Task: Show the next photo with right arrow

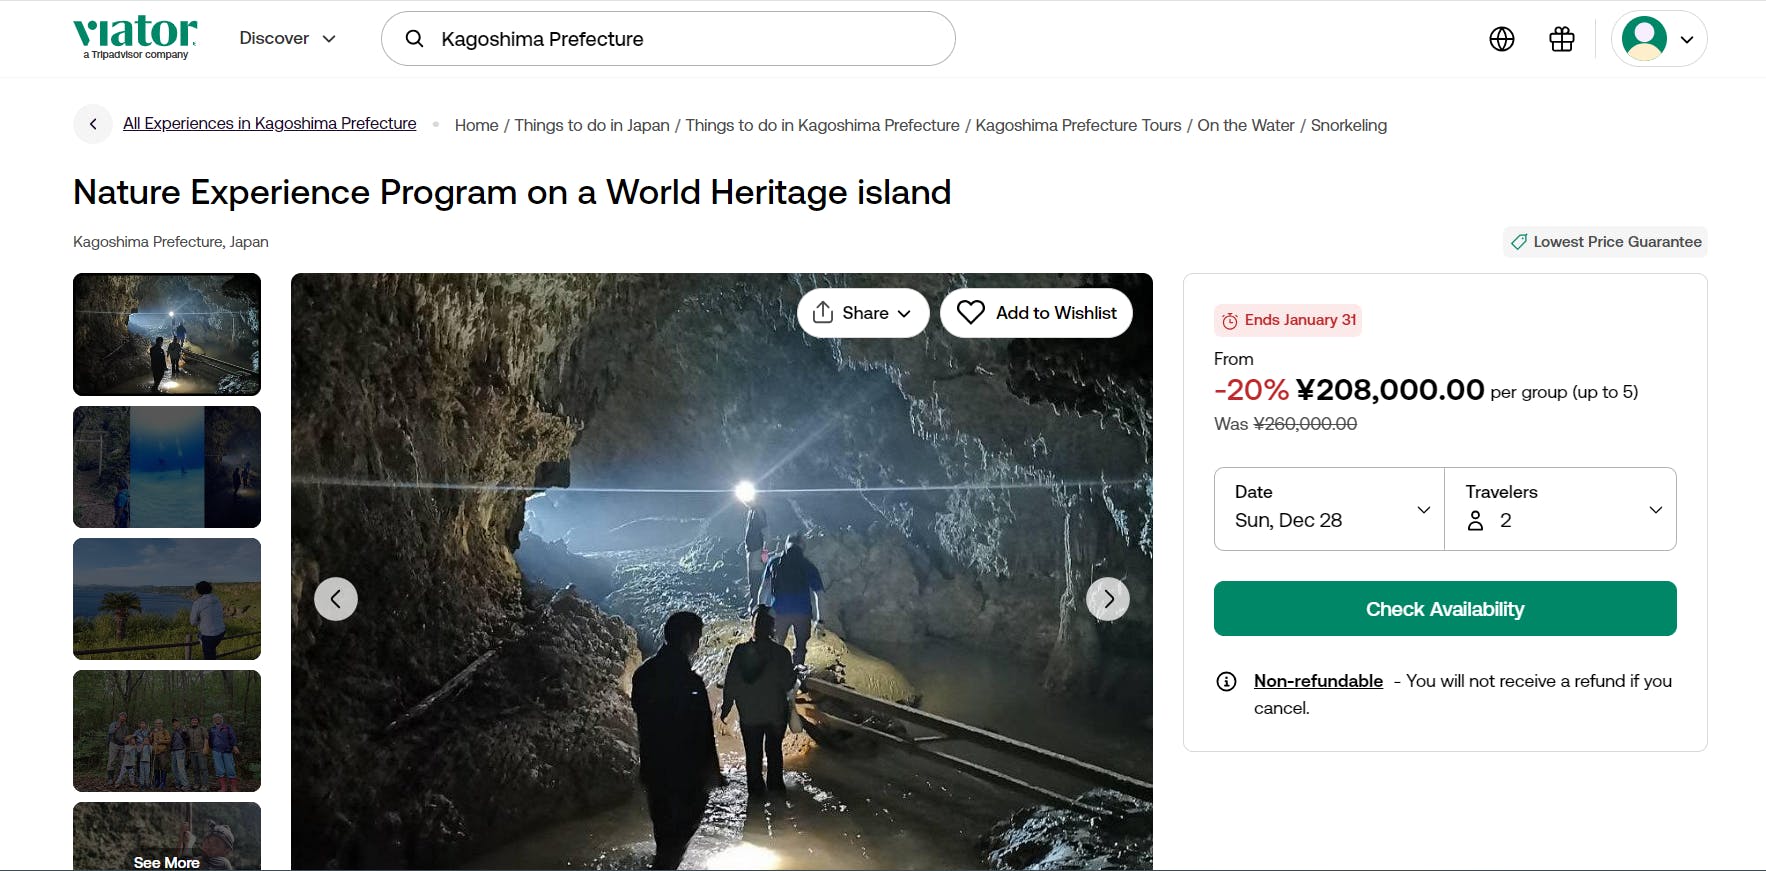Action: (x=1107, y=599)
